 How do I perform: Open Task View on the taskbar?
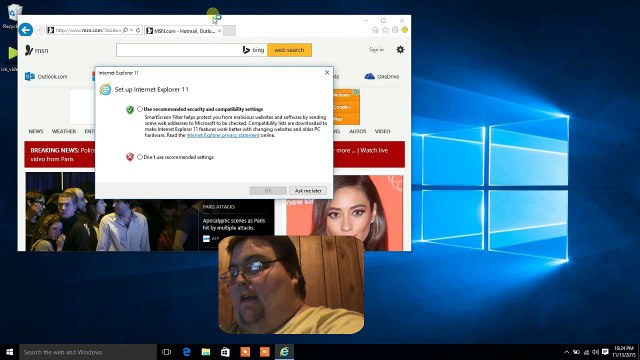point(167,352)
